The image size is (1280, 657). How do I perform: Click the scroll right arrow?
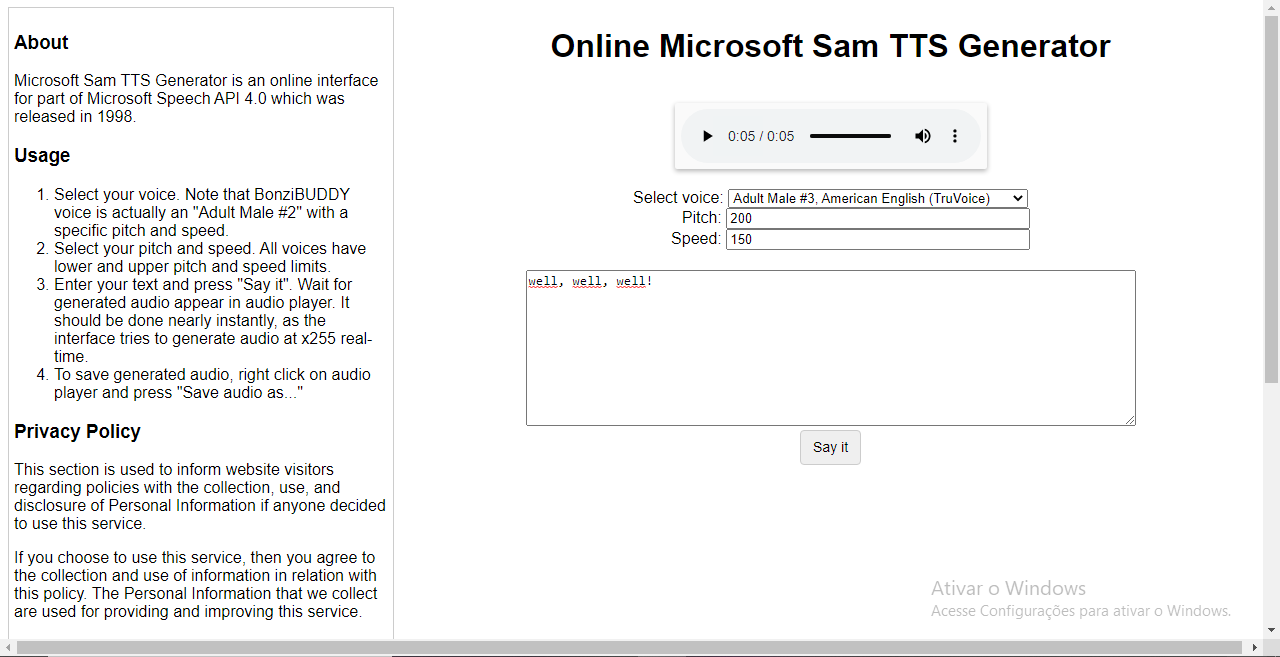(x=1254, y=648)
